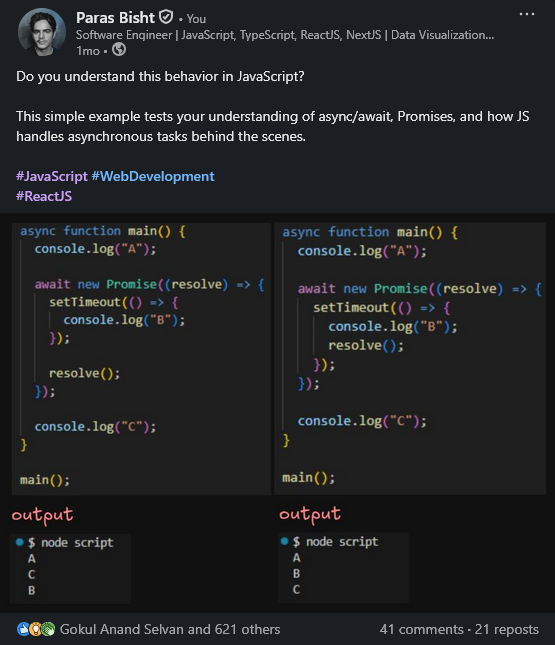Click the left terminal '$ node script' line
This screenshot has width=555, height=645.
click(70, 543)
